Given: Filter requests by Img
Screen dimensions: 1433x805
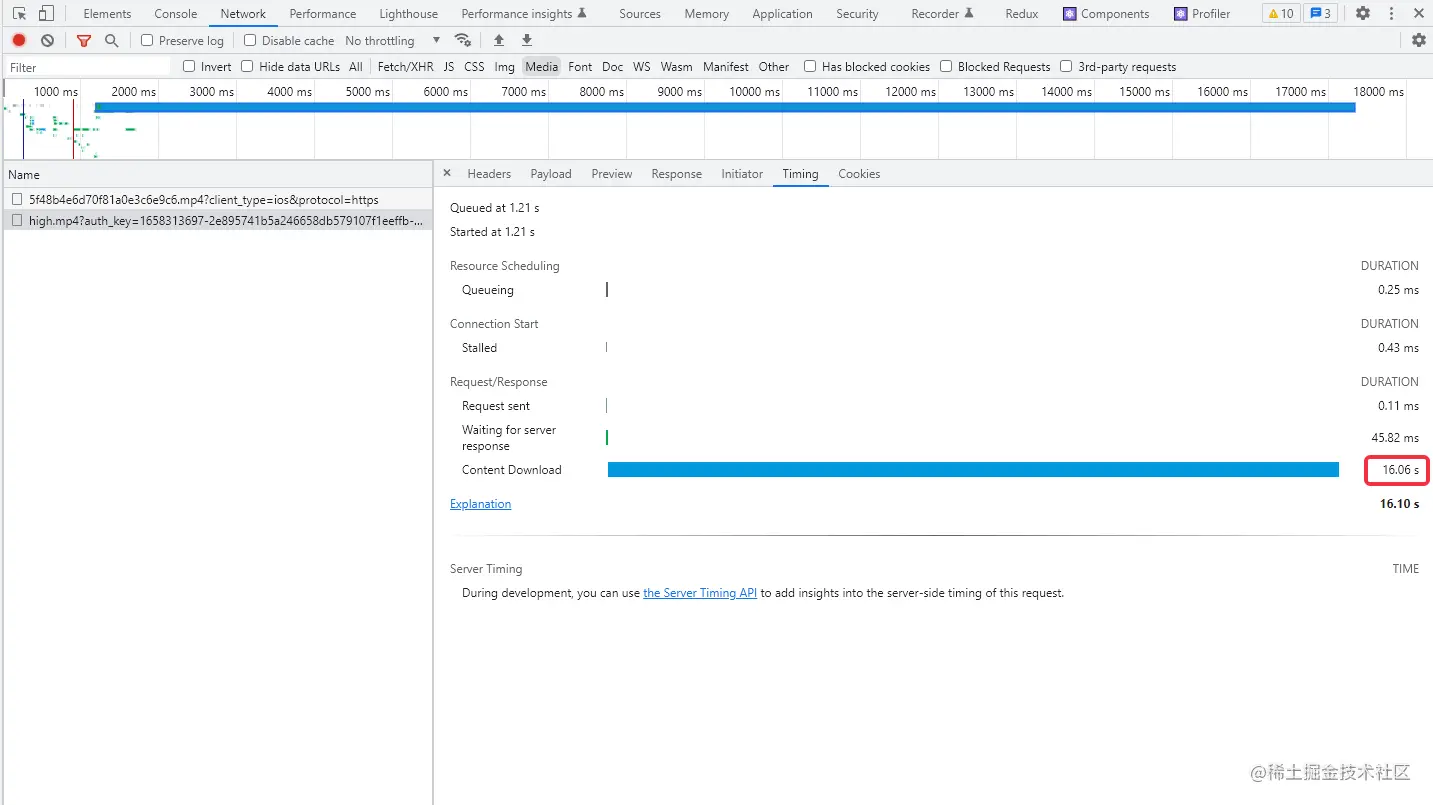Looking at the screenshot, I should [505, 66].
